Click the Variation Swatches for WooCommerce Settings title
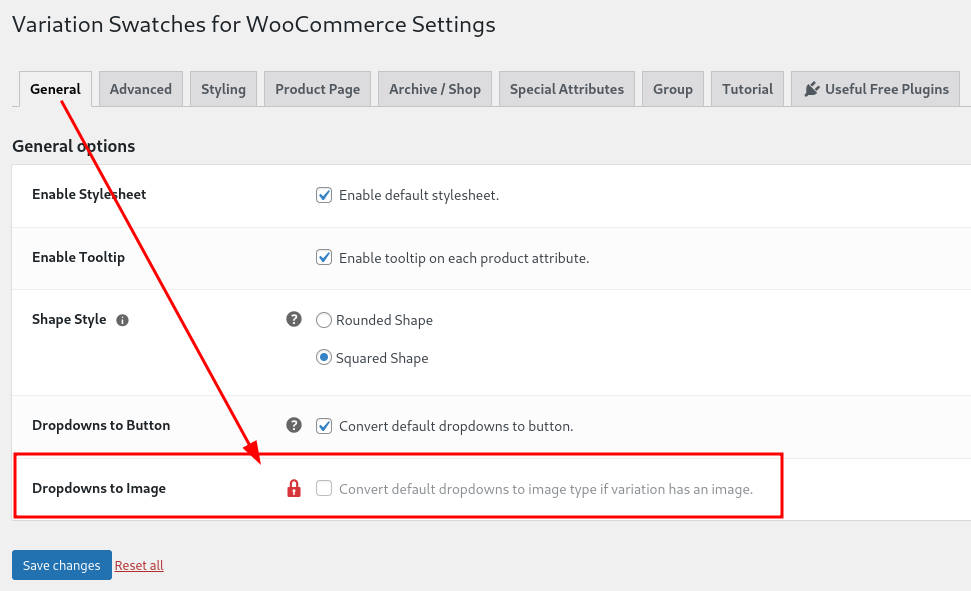 (254, 25)
